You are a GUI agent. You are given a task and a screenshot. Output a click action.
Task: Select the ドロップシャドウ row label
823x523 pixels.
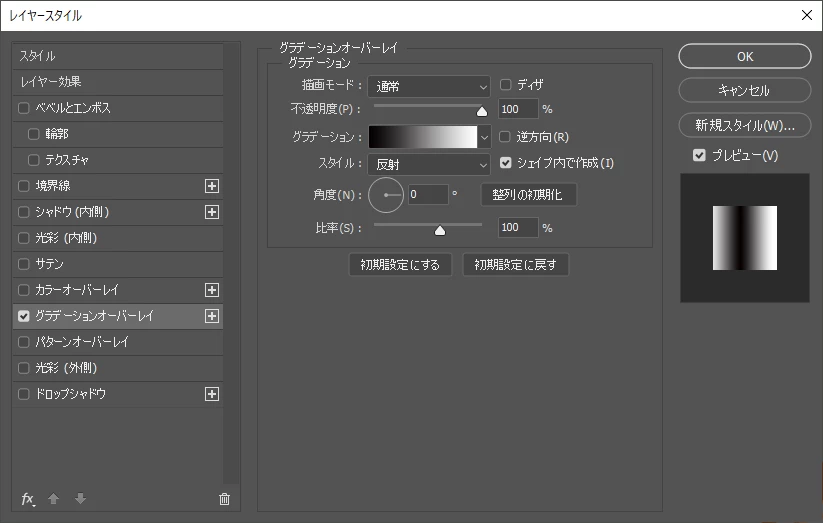pos(70,394)
